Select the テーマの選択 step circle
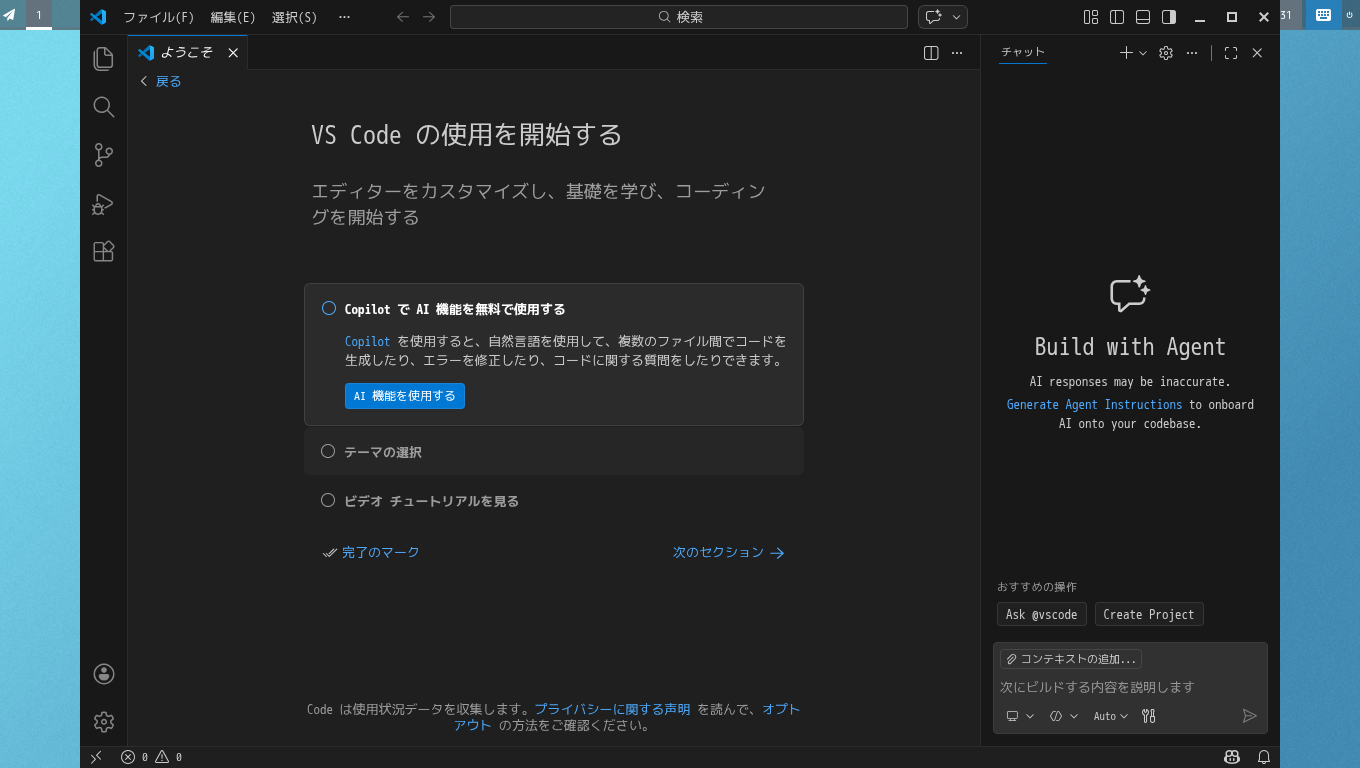 click(x=328, y=452)
